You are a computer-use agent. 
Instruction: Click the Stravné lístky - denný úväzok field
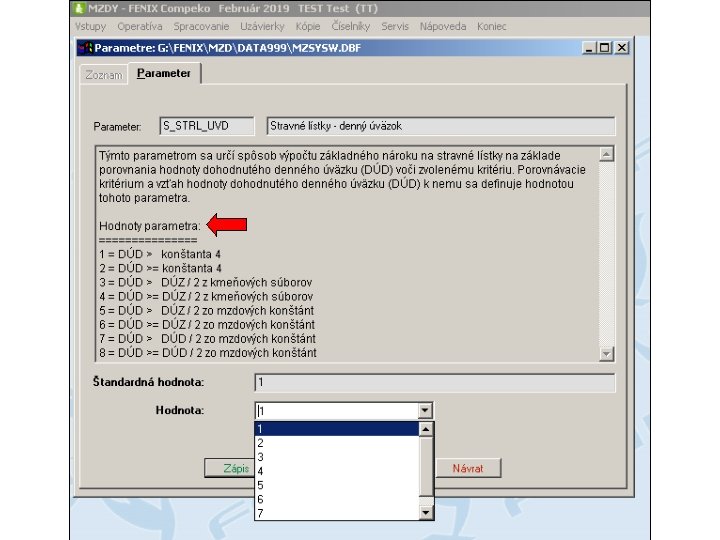click(440, 126)
